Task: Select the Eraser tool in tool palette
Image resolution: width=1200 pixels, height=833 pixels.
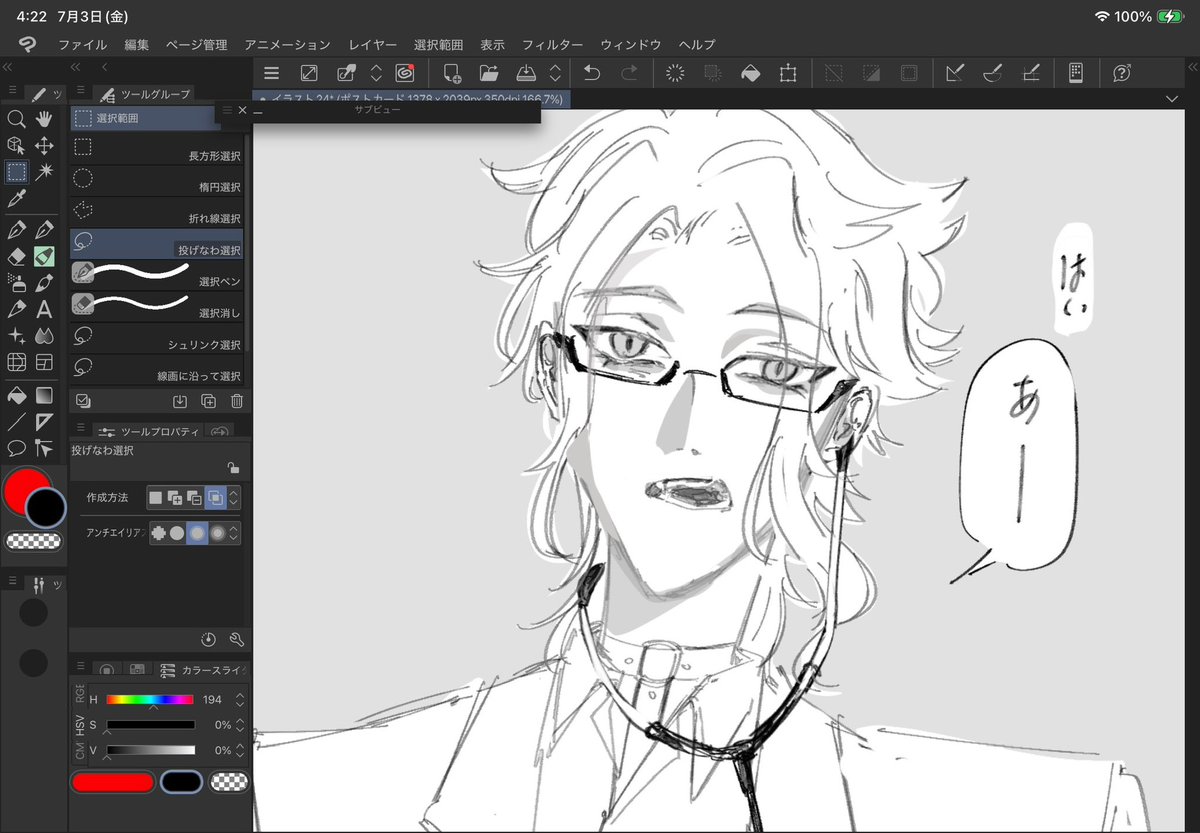Action: [16, 257]
